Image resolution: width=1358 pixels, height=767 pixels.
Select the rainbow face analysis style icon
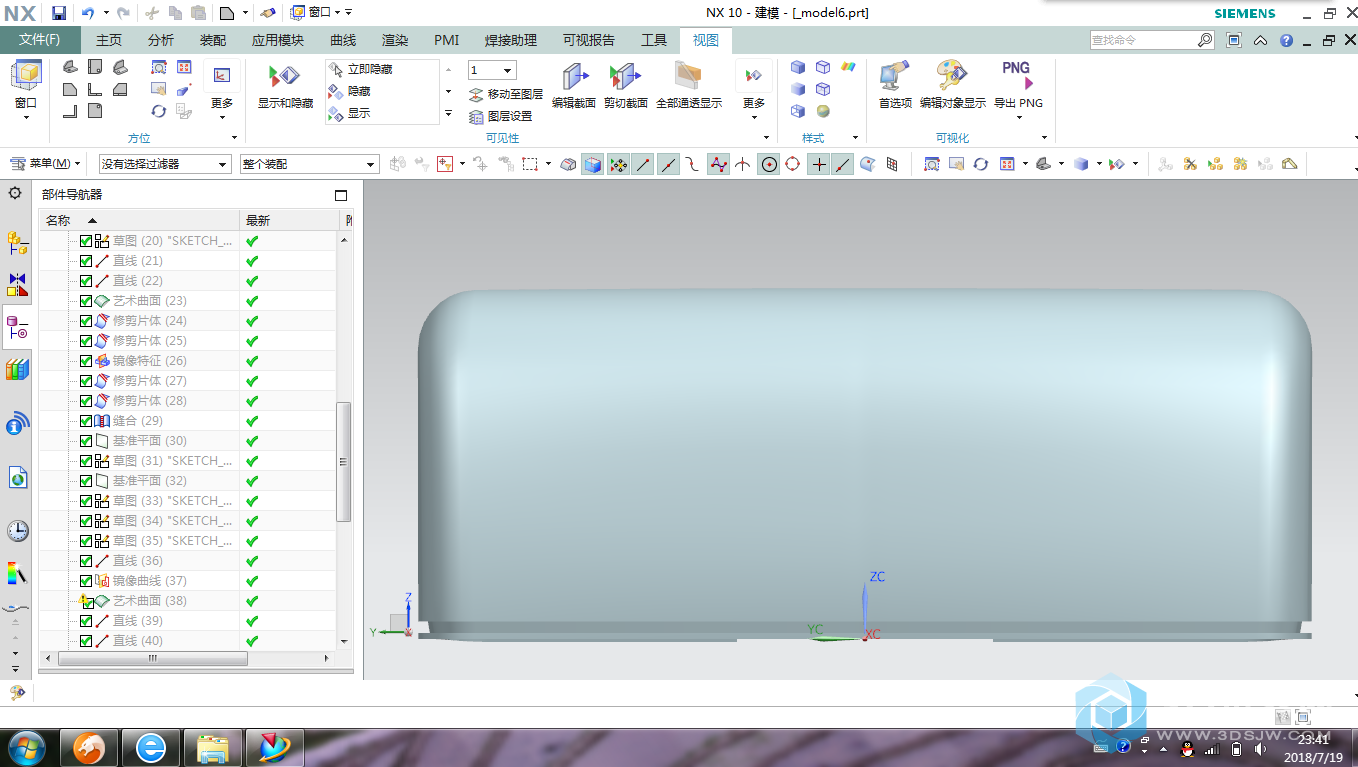pyautogui.click(x=848, y=67)
